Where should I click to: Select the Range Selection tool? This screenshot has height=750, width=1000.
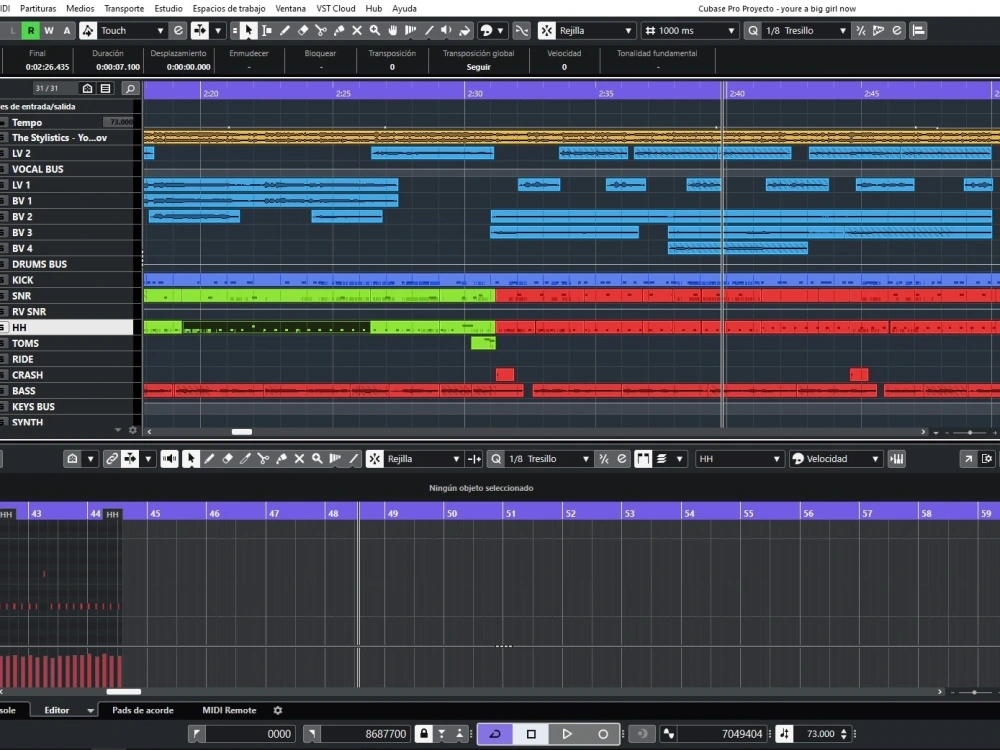[x=267, y=30]
